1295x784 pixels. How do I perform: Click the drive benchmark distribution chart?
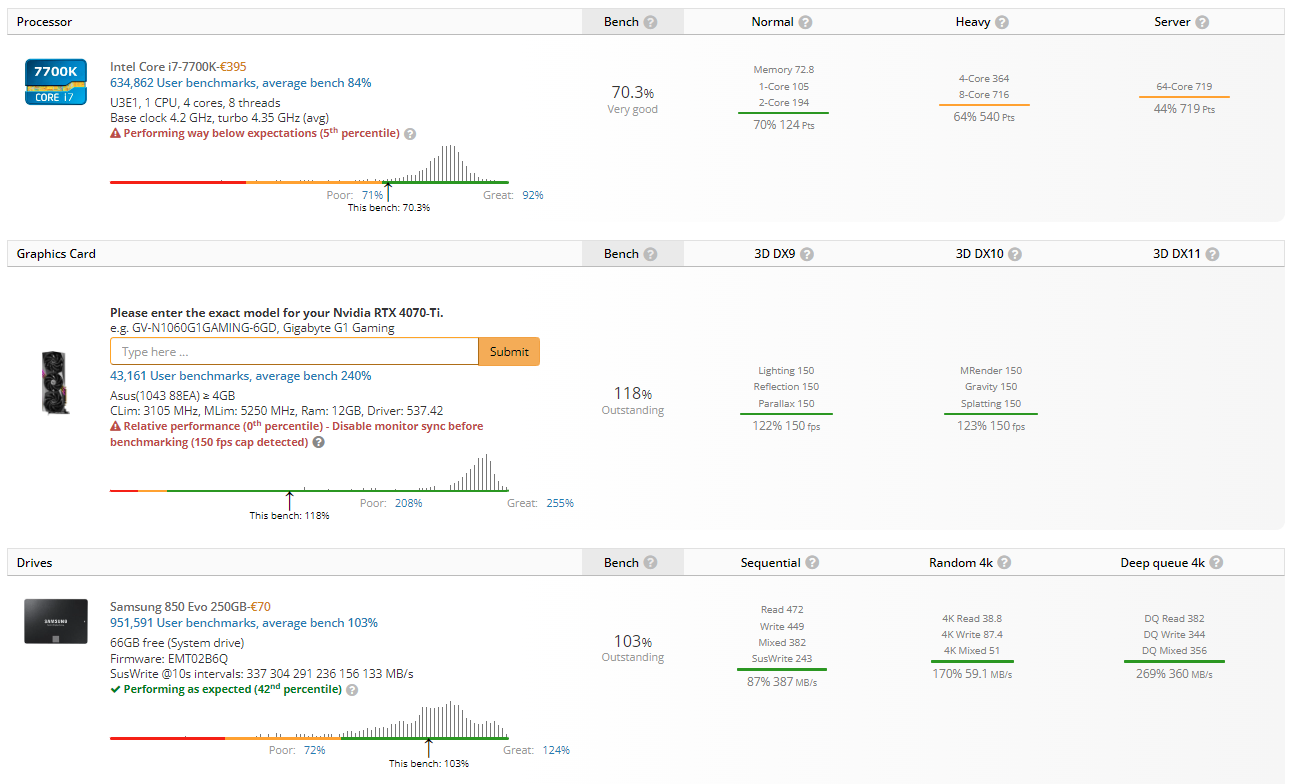pos(310,721)
